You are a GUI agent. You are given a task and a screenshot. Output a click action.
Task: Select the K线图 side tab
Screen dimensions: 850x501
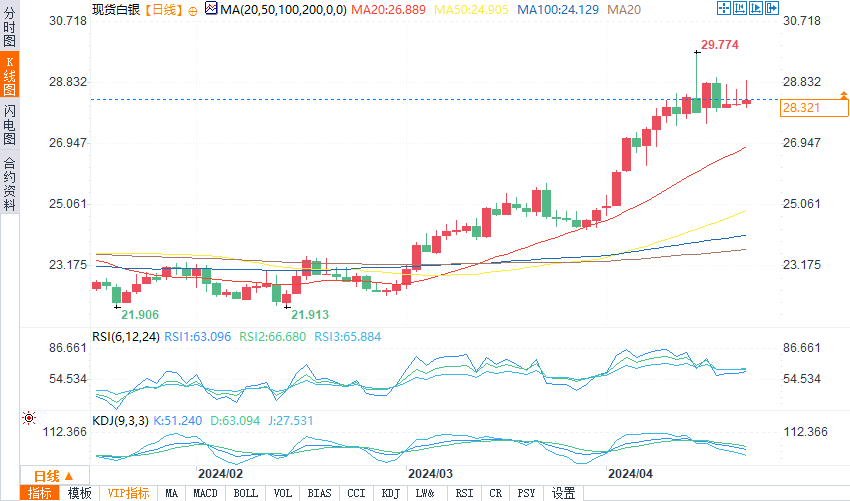pos(9,75)
